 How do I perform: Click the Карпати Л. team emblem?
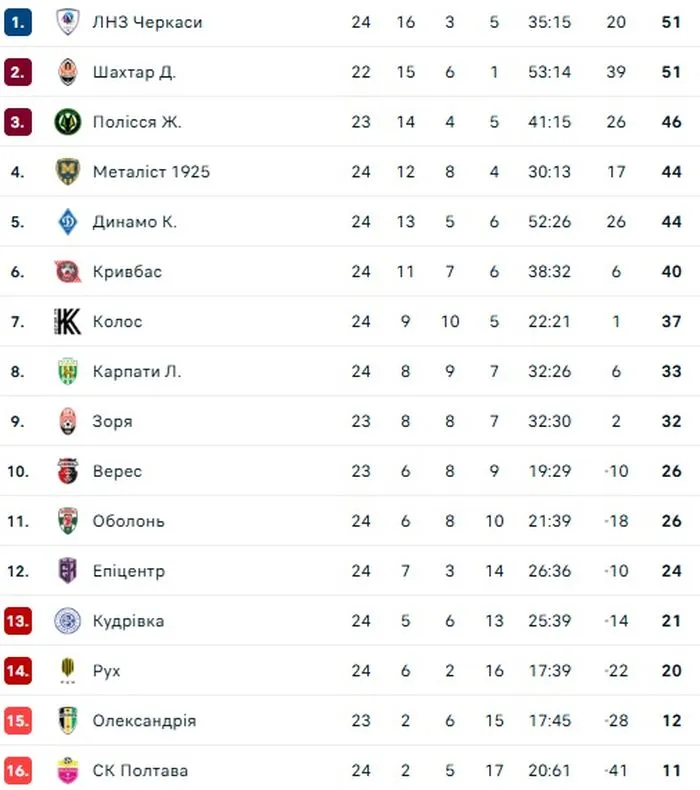67,371
